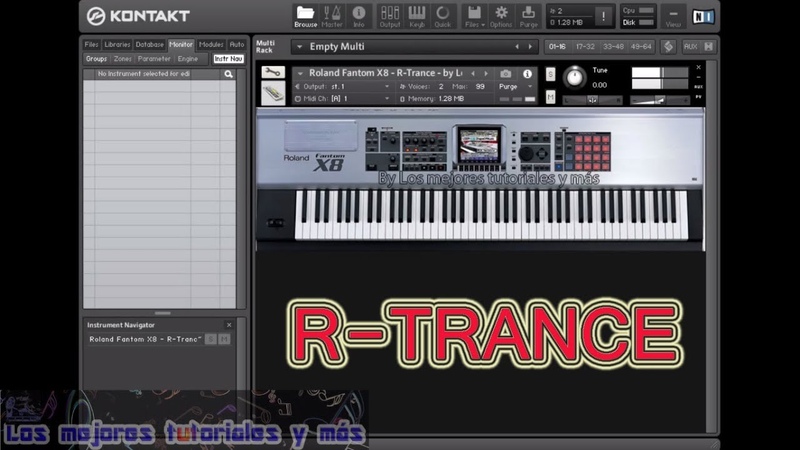
Task: Select the Monitor tab
Action: tap(181, 44)
